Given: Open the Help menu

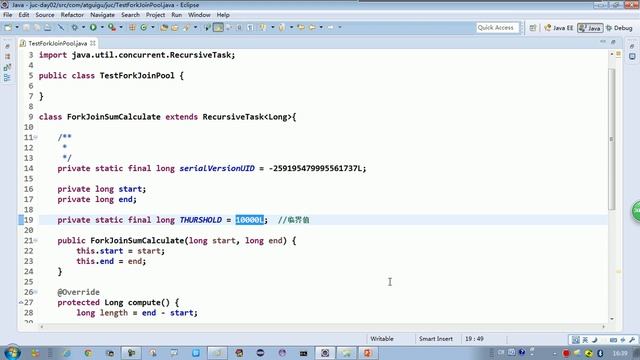Looking at the screenshot, I should pyautogui.click(x=223, y=15).
